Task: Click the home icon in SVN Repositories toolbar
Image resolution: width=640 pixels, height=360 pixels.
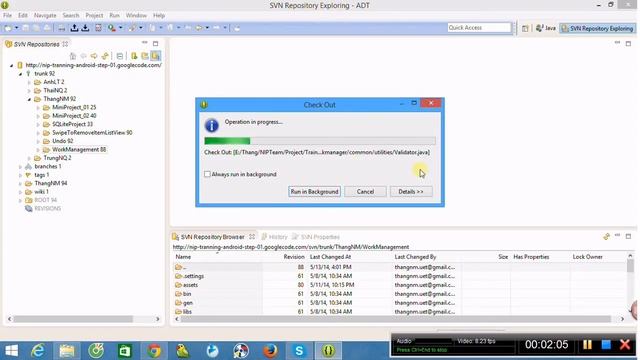Action: coord(73,56)
